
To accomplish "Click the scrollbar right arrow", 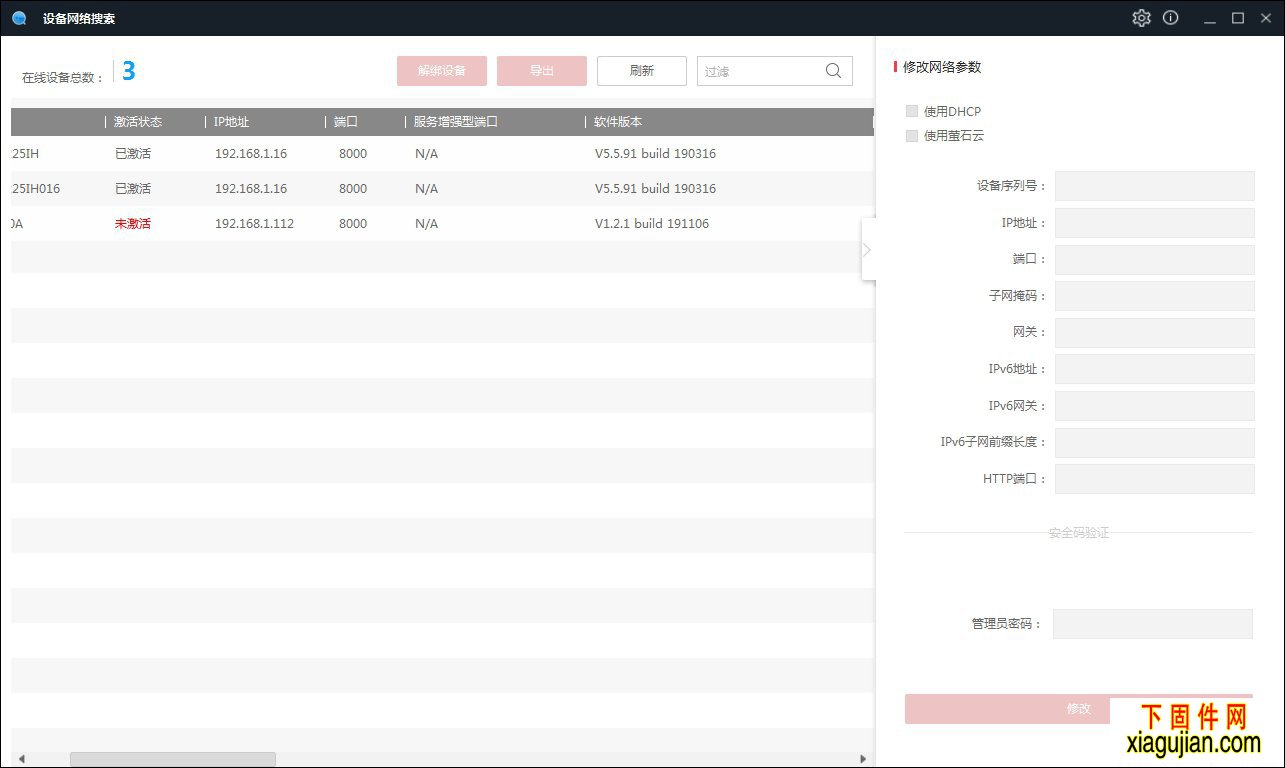I will pos(864,760).
